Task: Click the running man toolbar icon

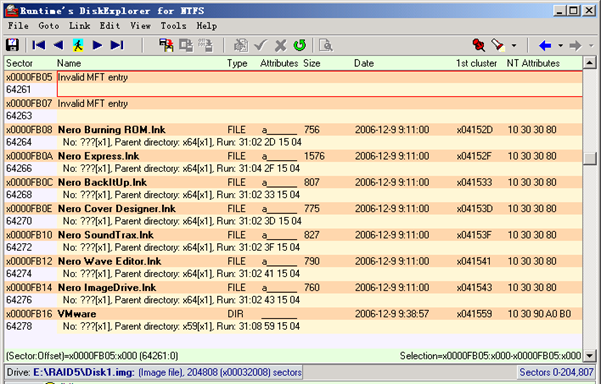Action: [78, 45]
